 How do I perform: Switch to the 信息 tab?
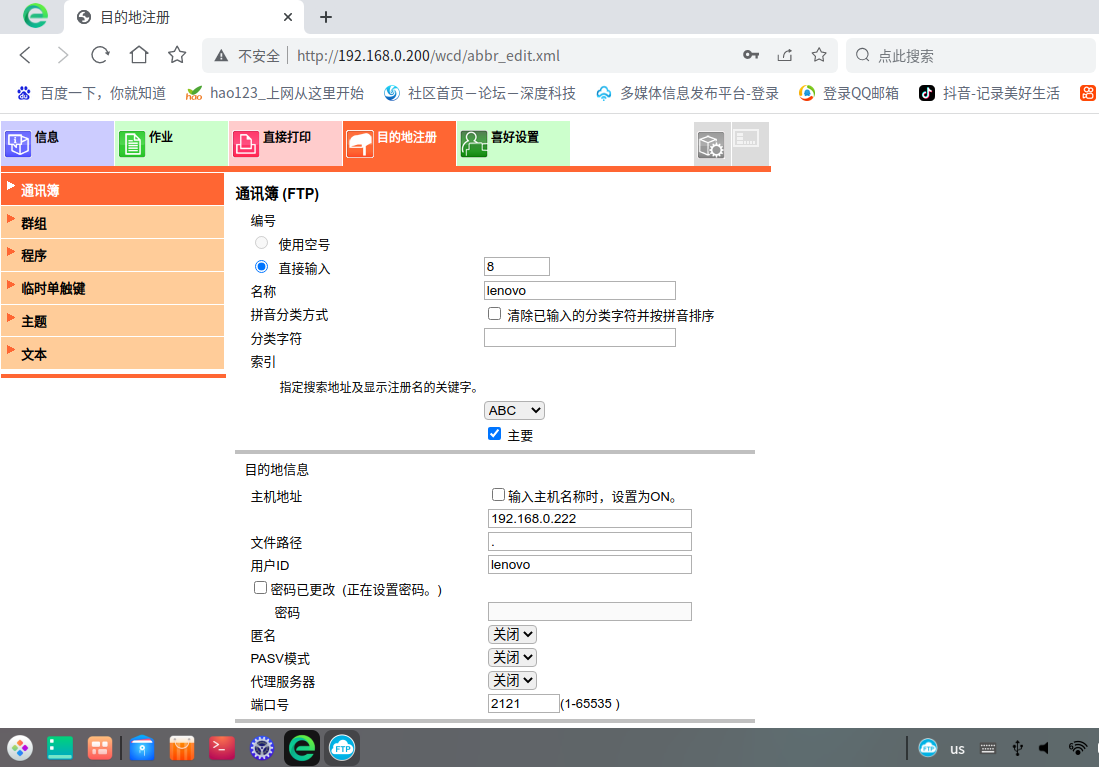(57, 144)
